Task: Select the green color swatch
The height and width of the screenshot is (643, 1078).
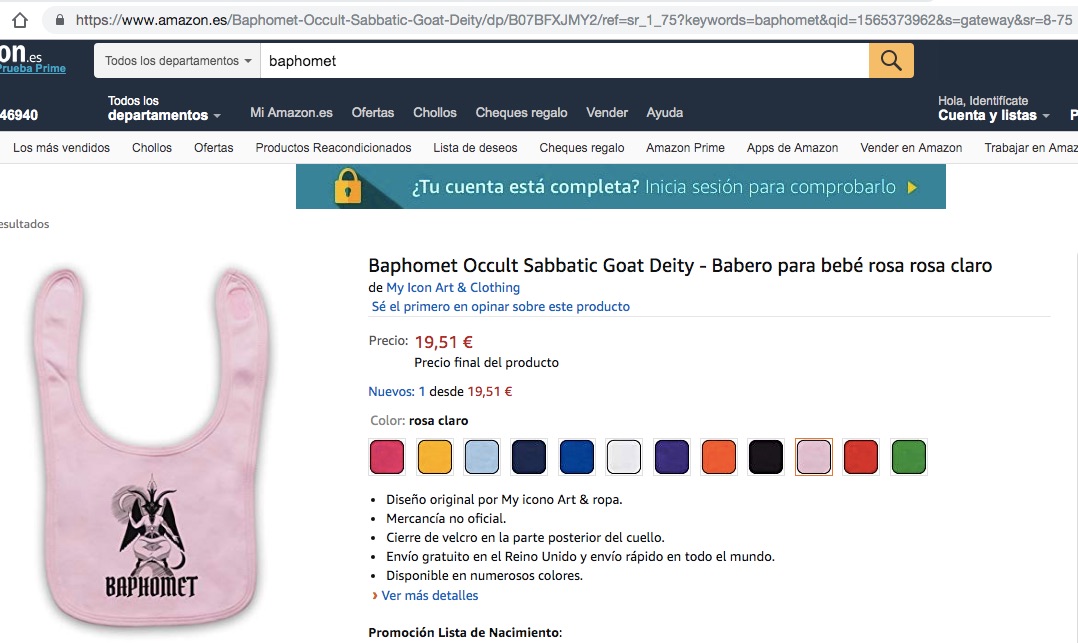Action: (909, 457)
